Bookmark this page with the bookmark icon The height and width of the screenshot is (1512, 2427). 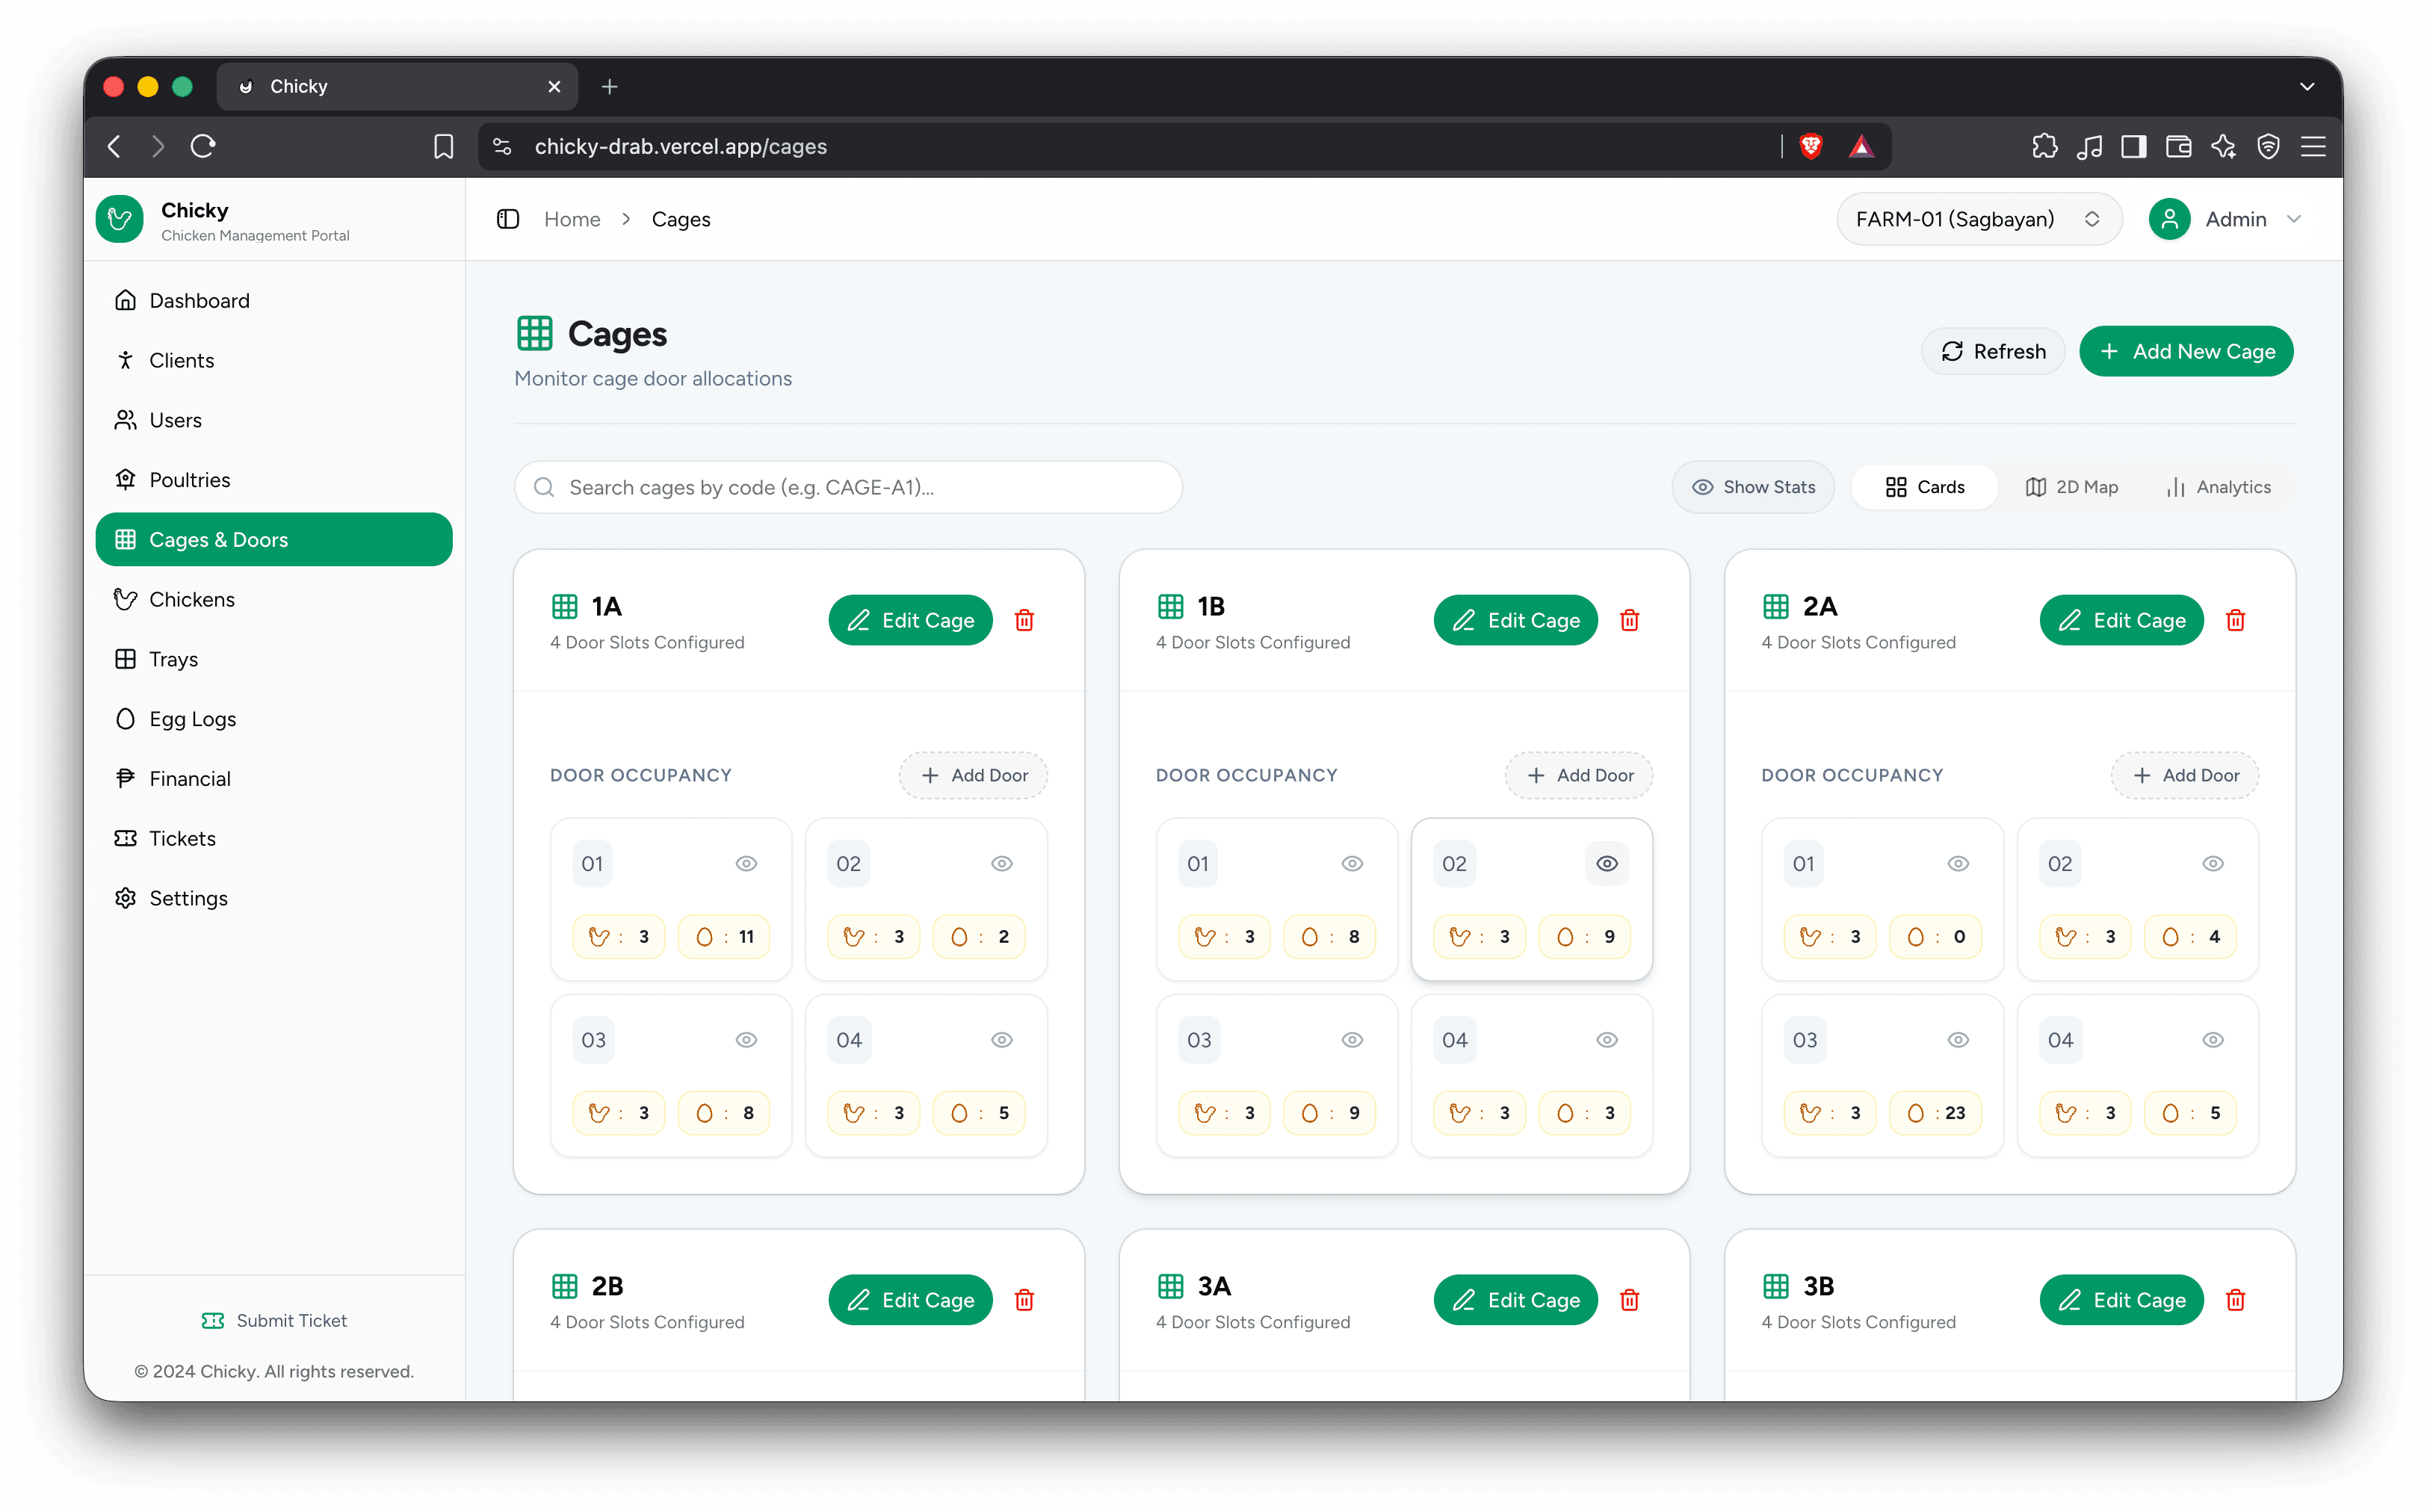(x=443, y=146)
